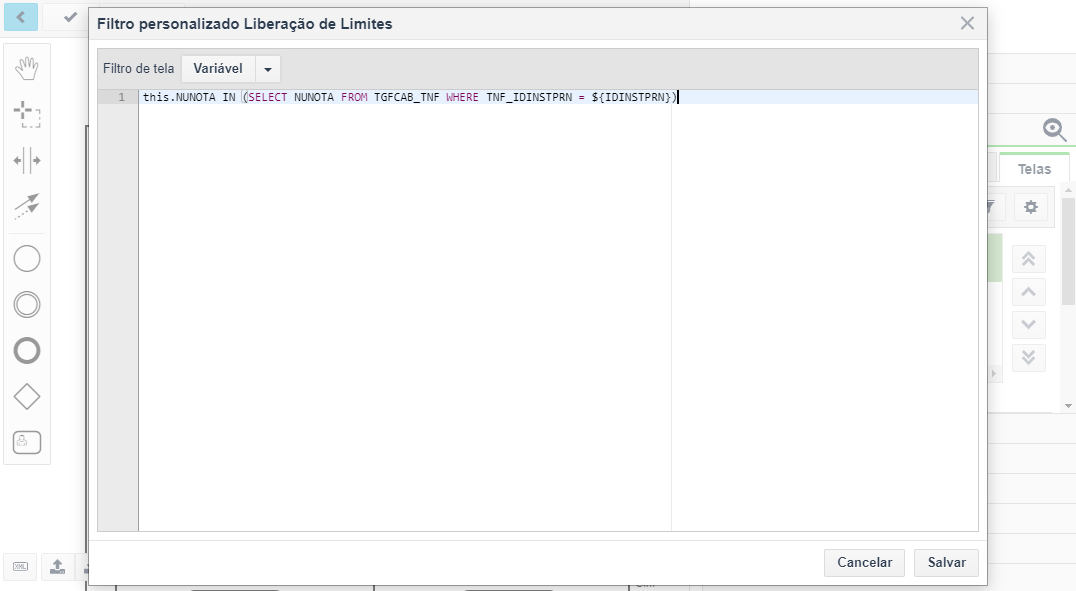Viewport: 1076px width, 591px height.
Task: Add a start event thin circle
Action: coord(27,259)
